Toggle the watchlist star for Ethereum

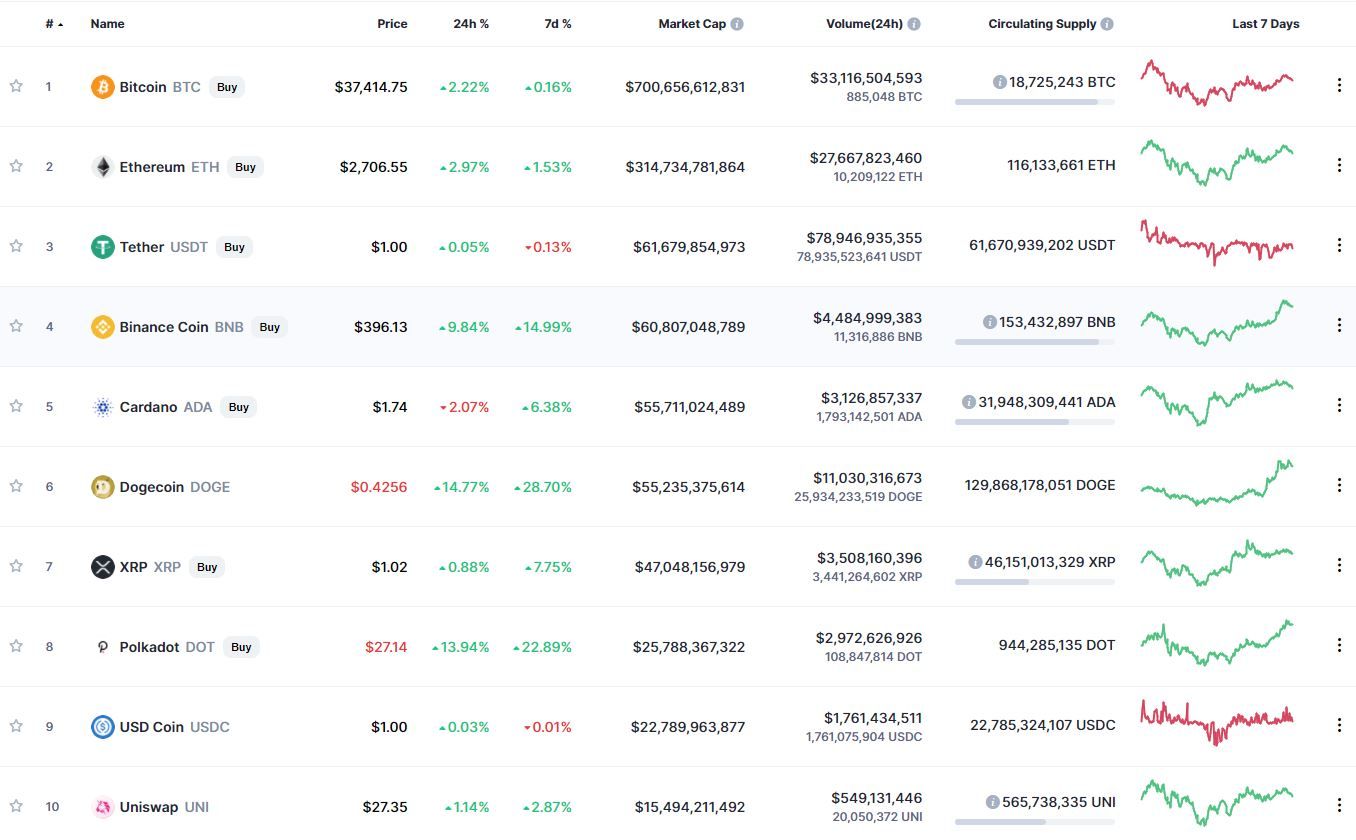point(16,166)
